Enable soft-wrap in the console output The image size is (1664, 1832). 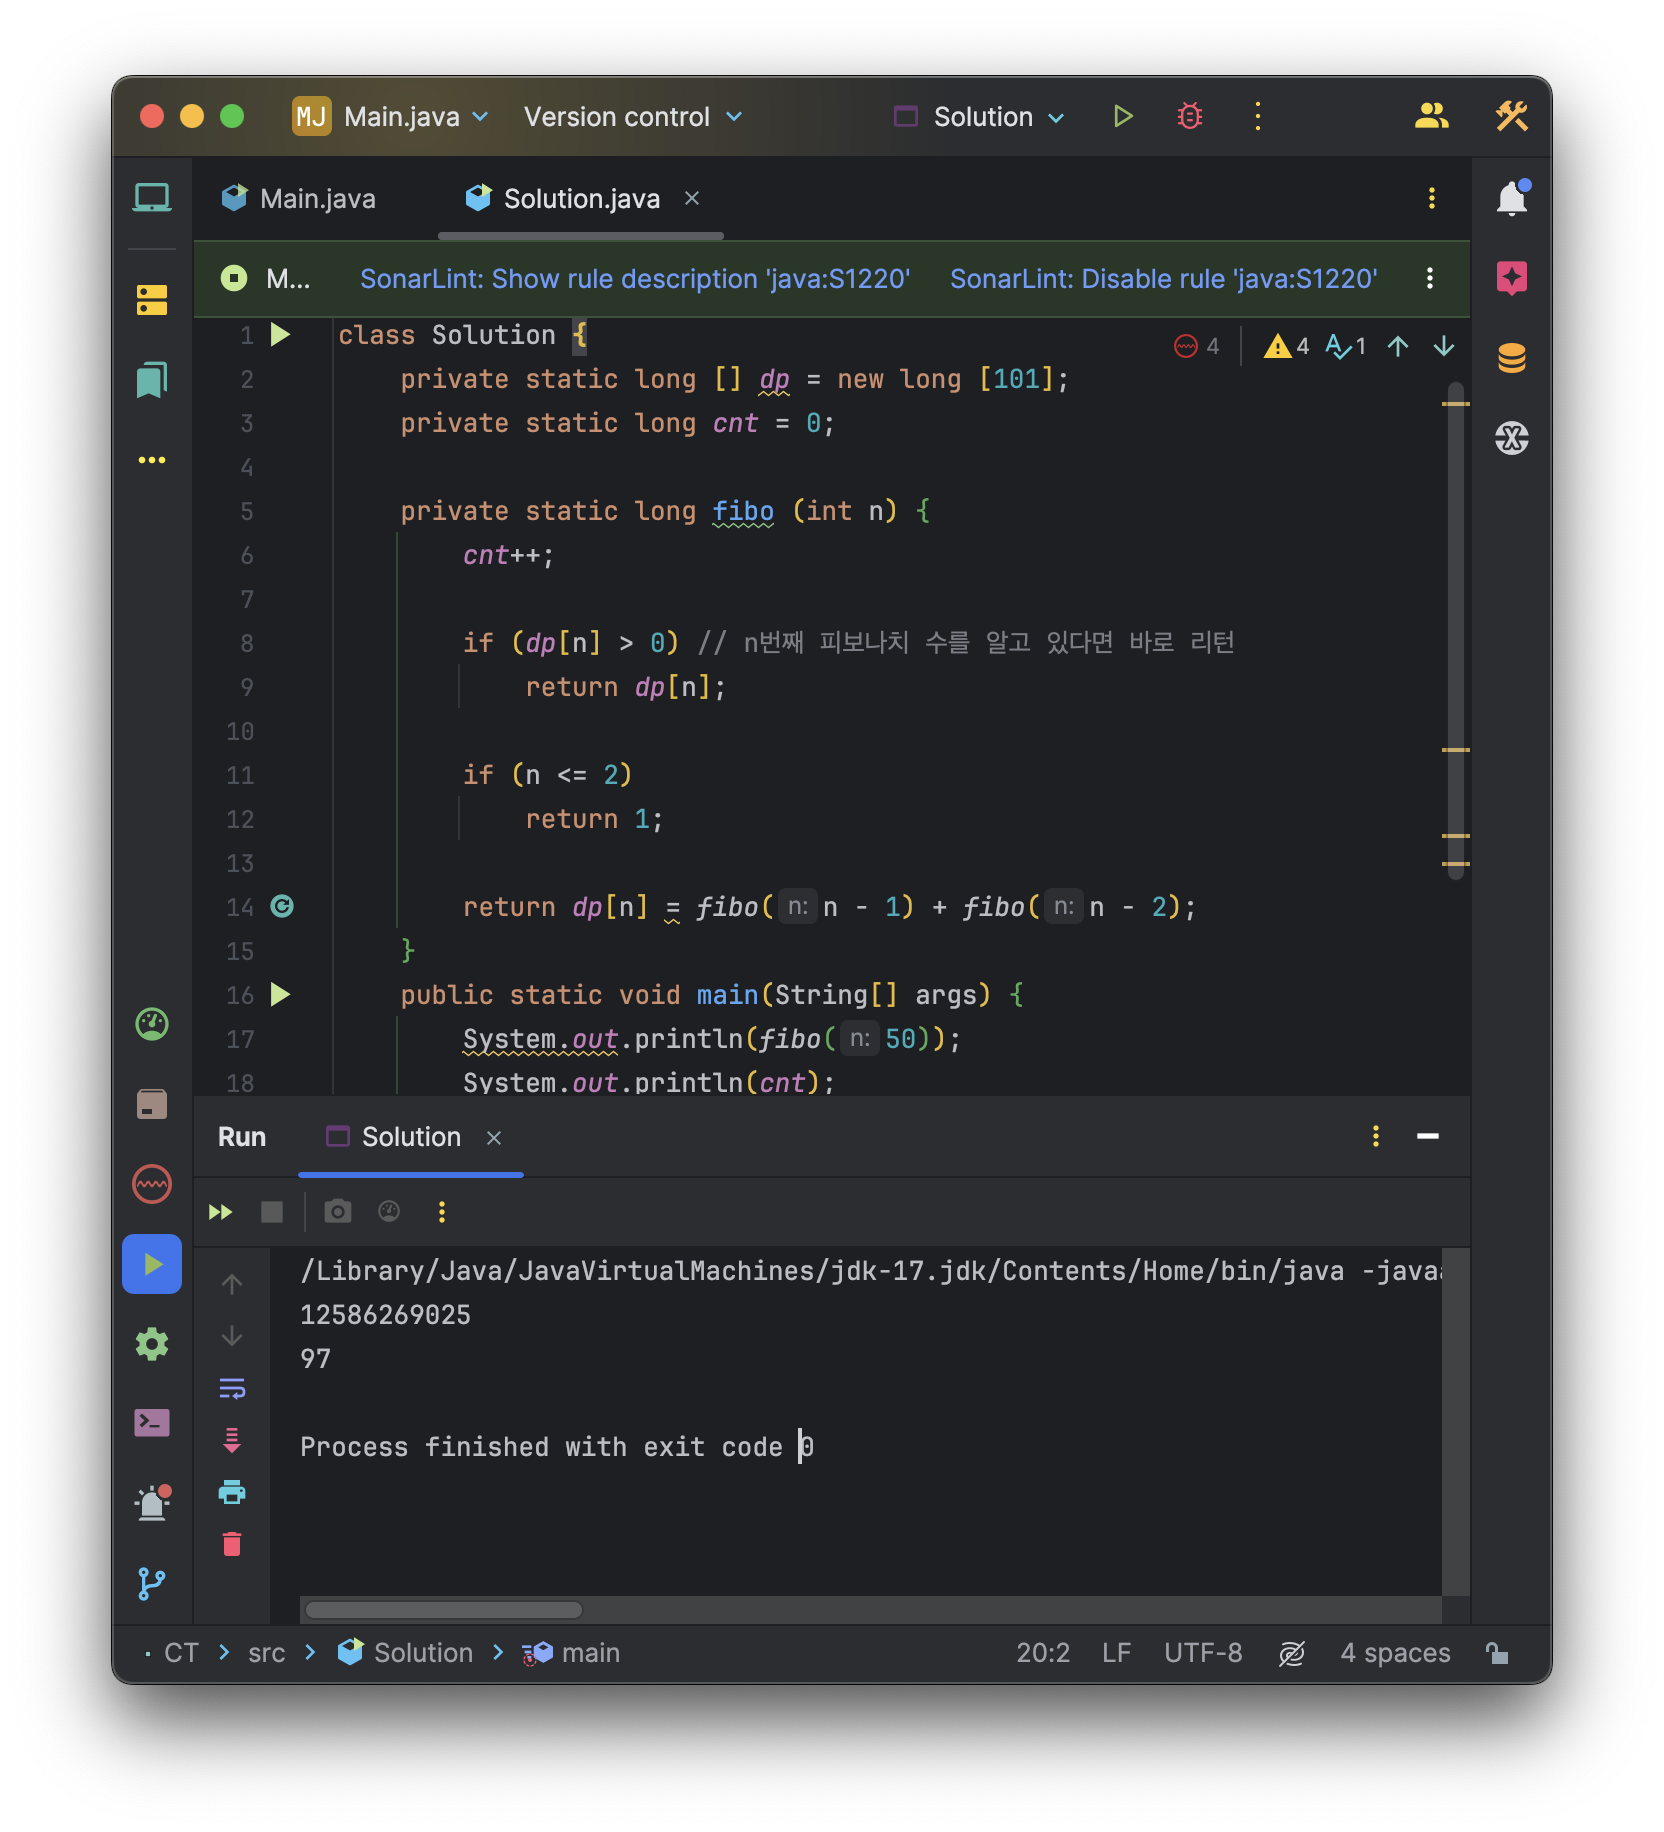(233, 1388)
